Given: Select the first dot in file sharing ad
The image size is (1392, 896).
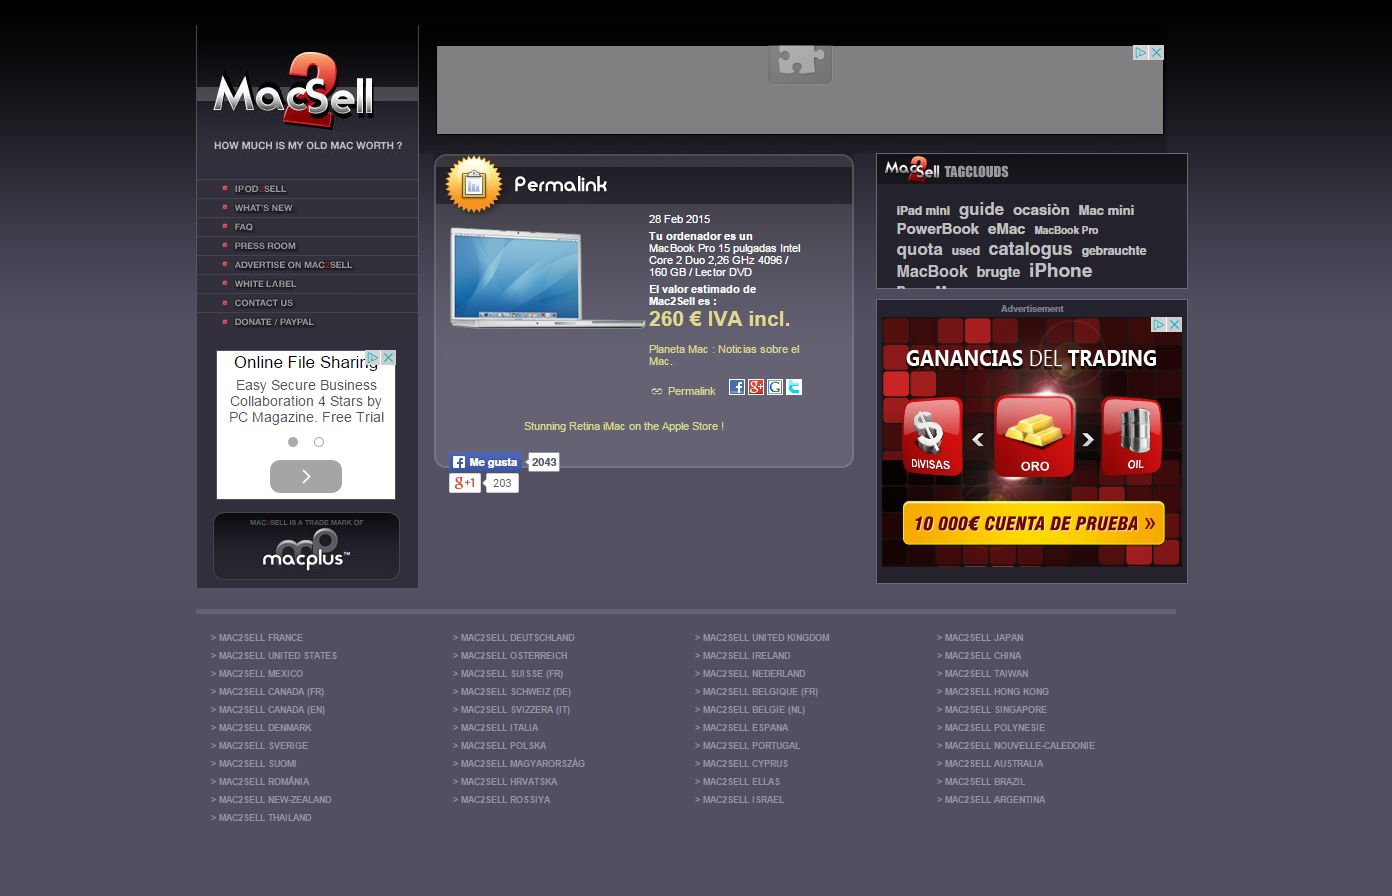Looking at the screenshot, I should point(293,442).
